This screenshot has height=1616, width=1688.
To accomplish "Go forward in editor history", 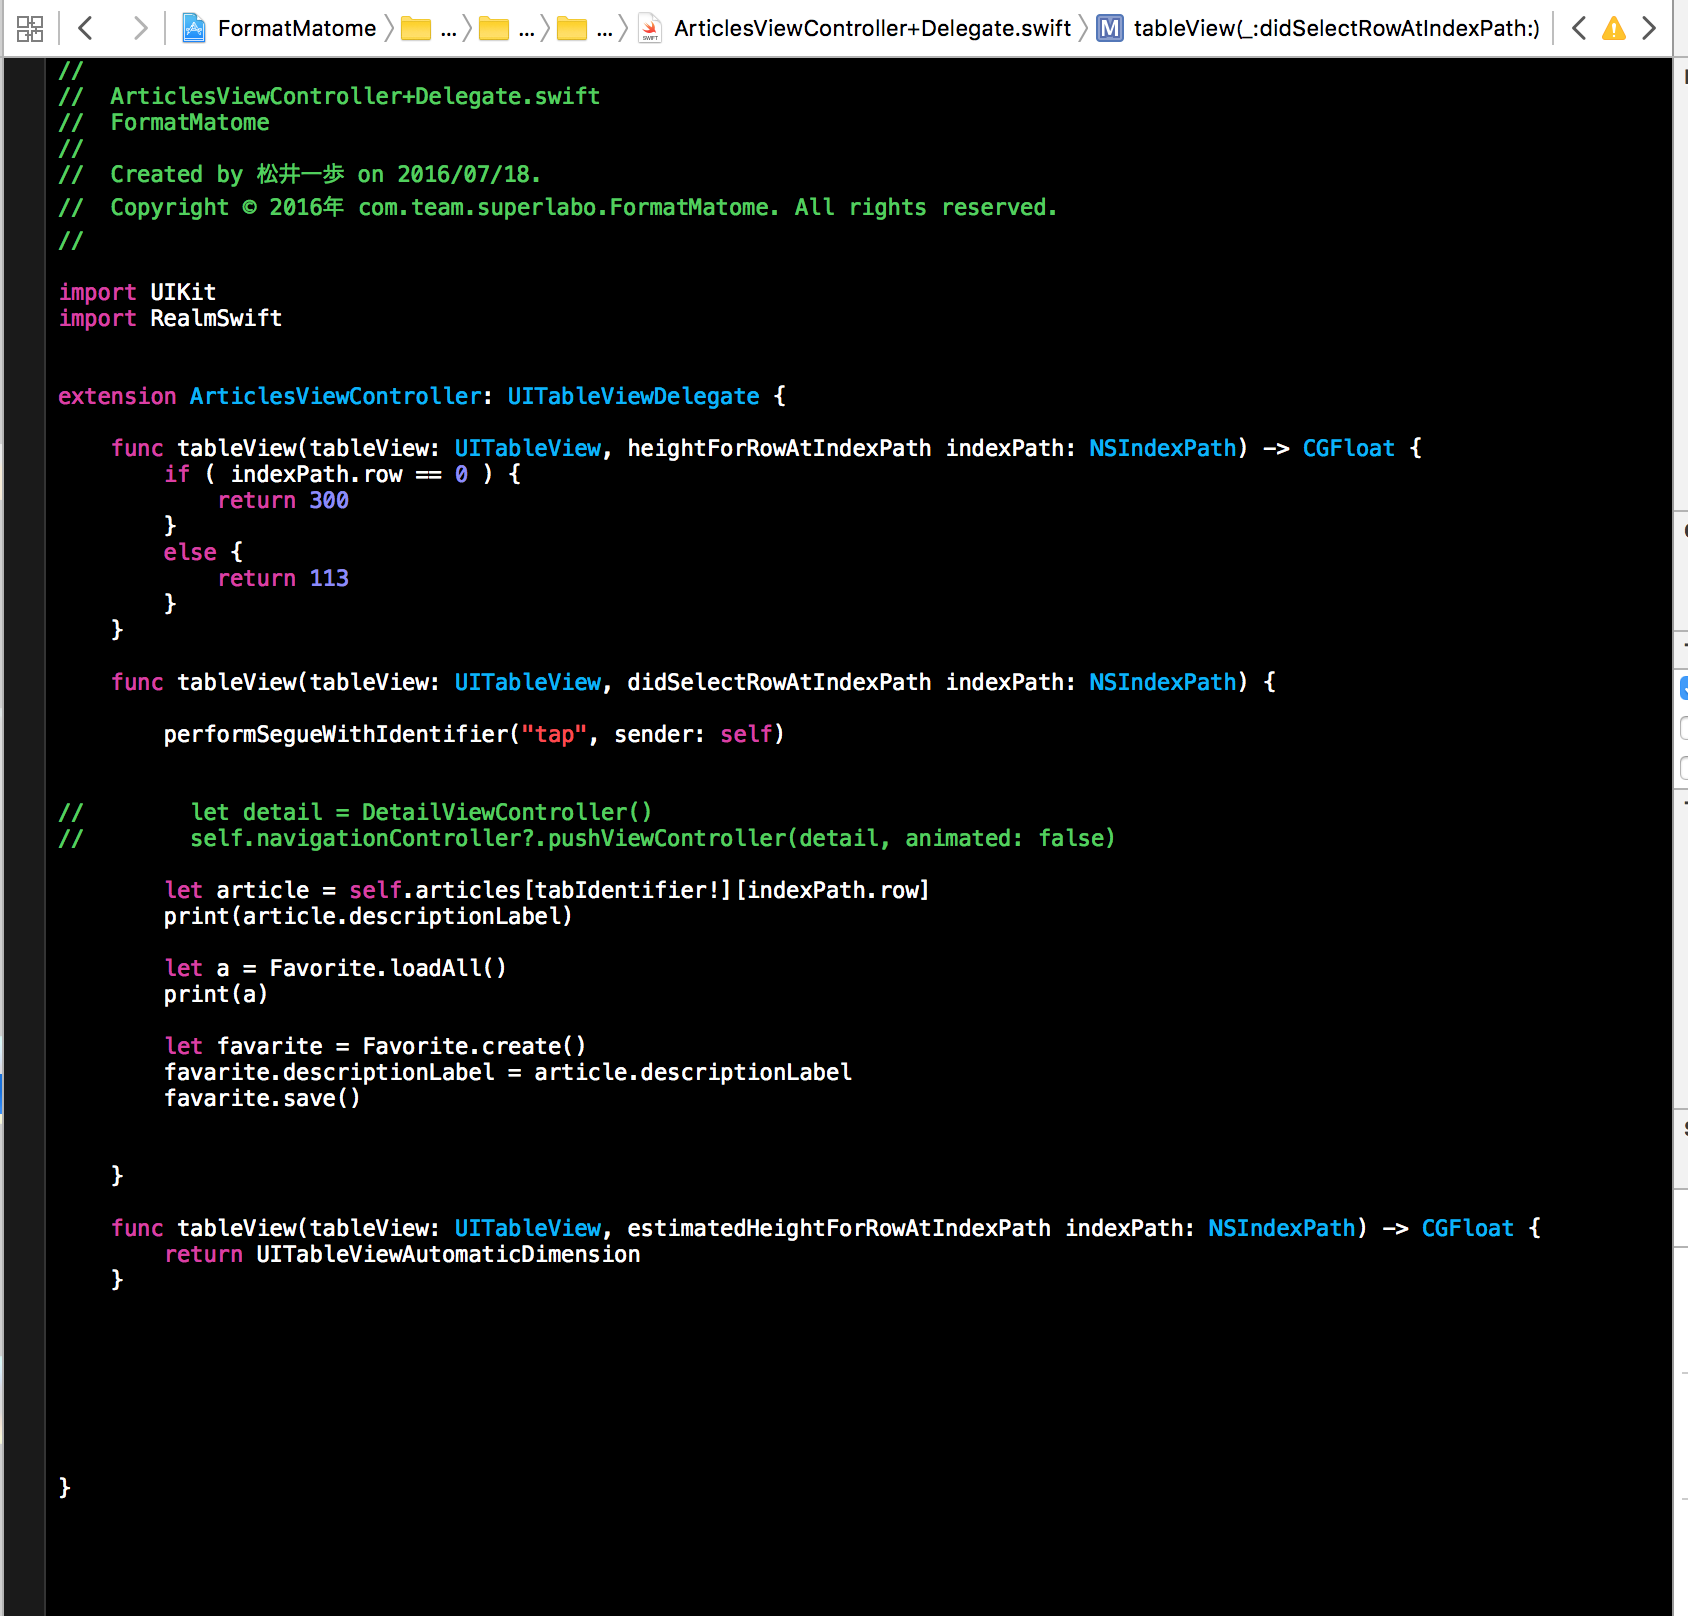I will [x=140, y=28].
